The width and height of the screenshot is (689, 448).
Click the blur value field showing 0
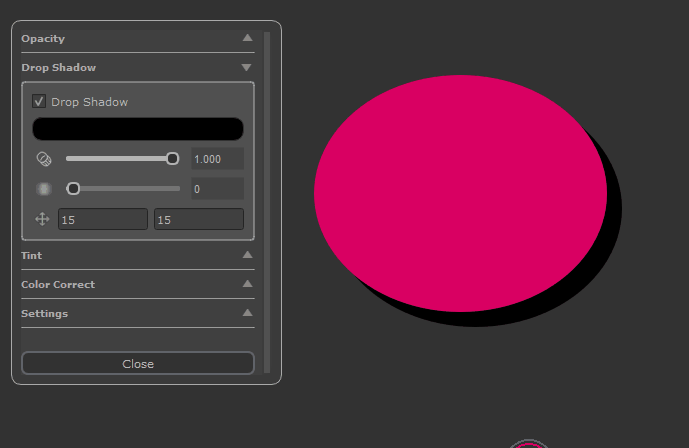(x=217, y=189)
